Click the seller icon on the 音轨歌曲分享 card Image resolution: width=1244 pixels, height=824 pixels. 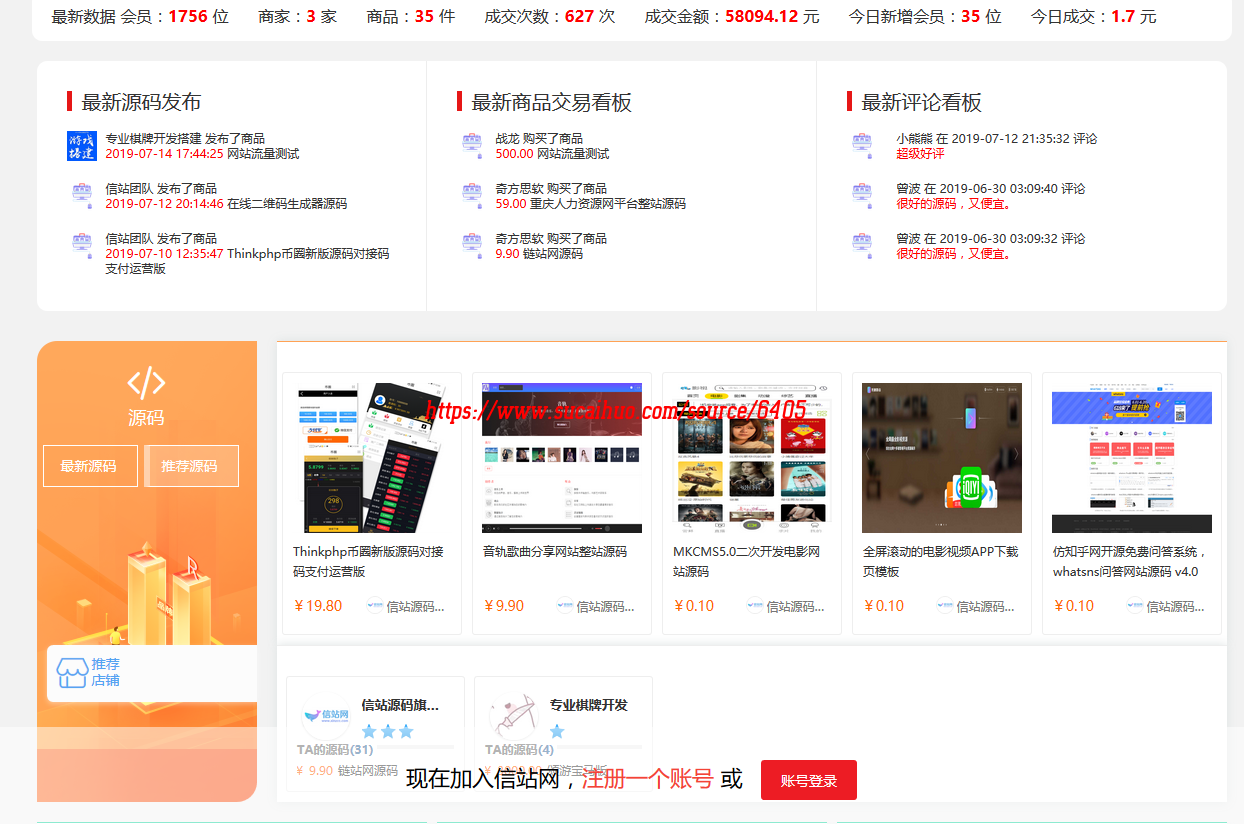[565, 605]
